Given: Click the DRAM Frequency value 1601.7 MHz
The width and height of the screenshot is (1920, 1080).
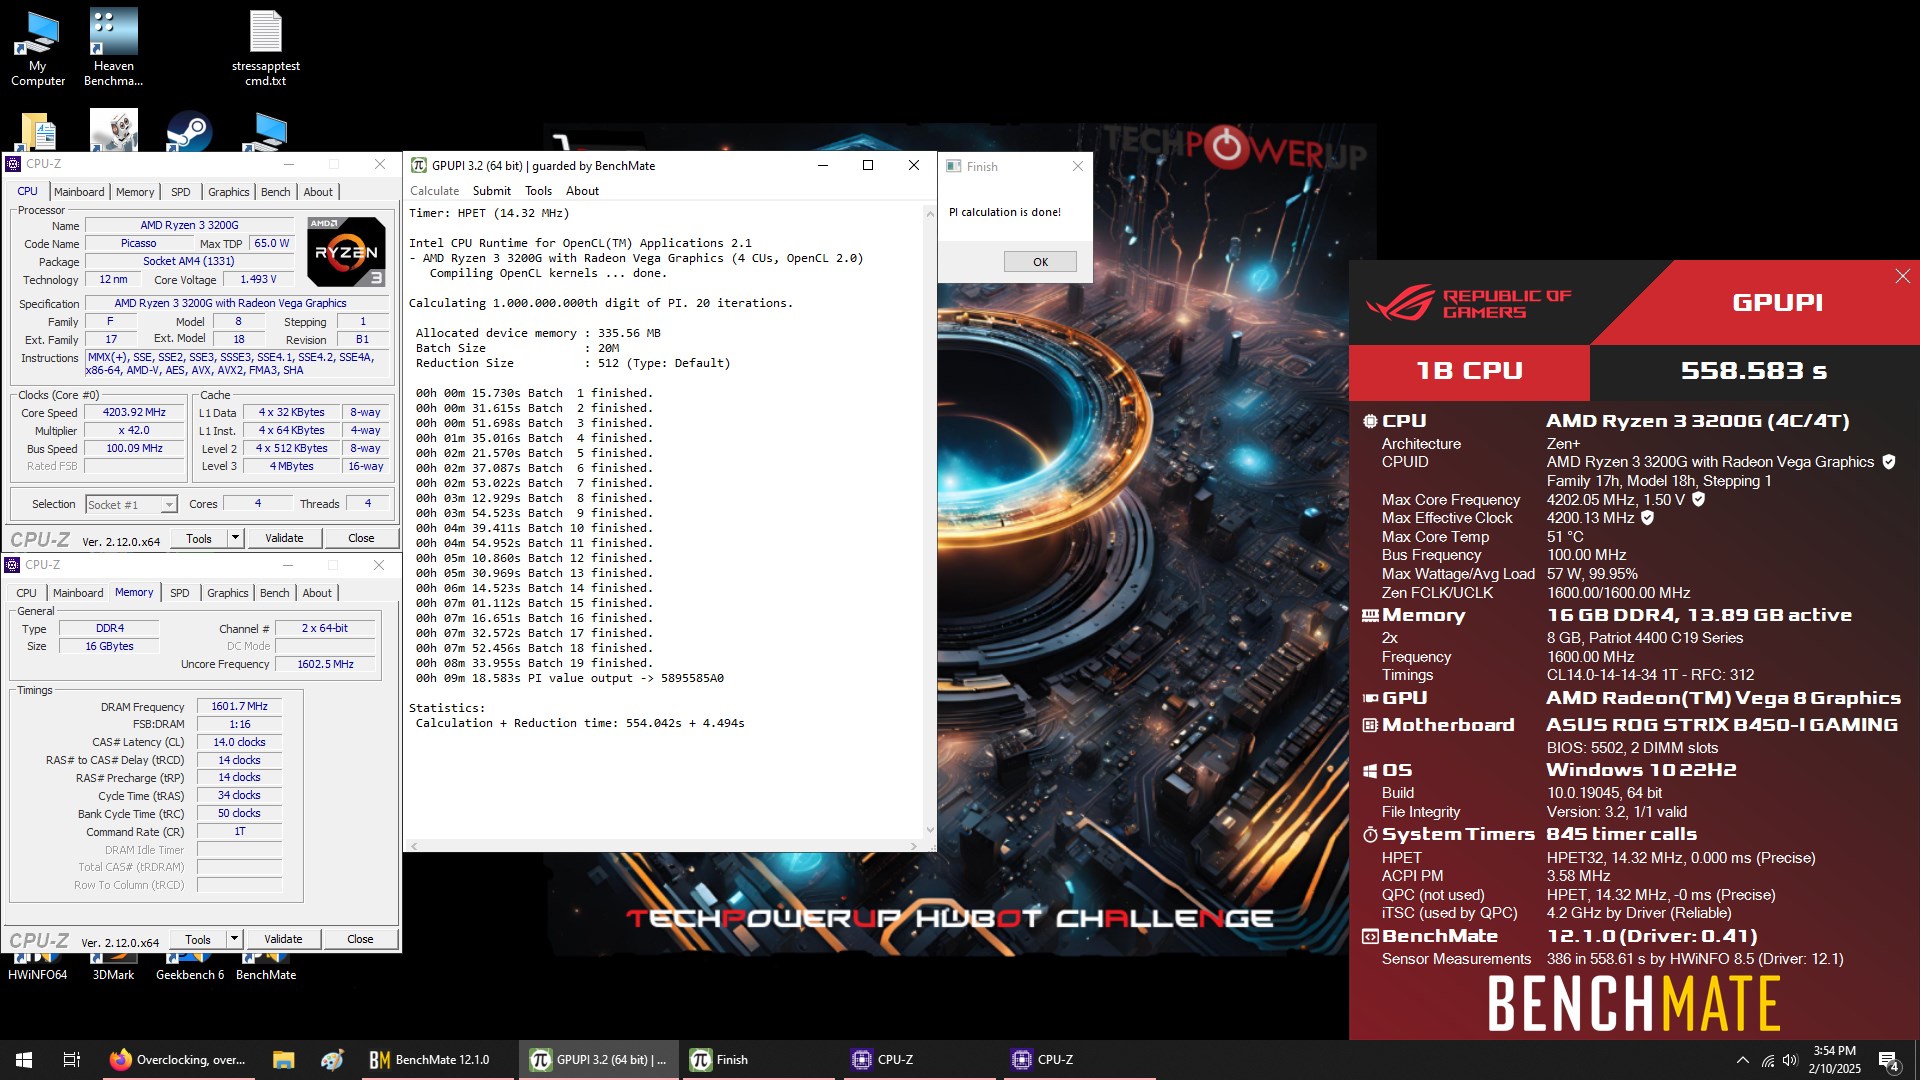Looking at the screenshot, I should point(239,706).
